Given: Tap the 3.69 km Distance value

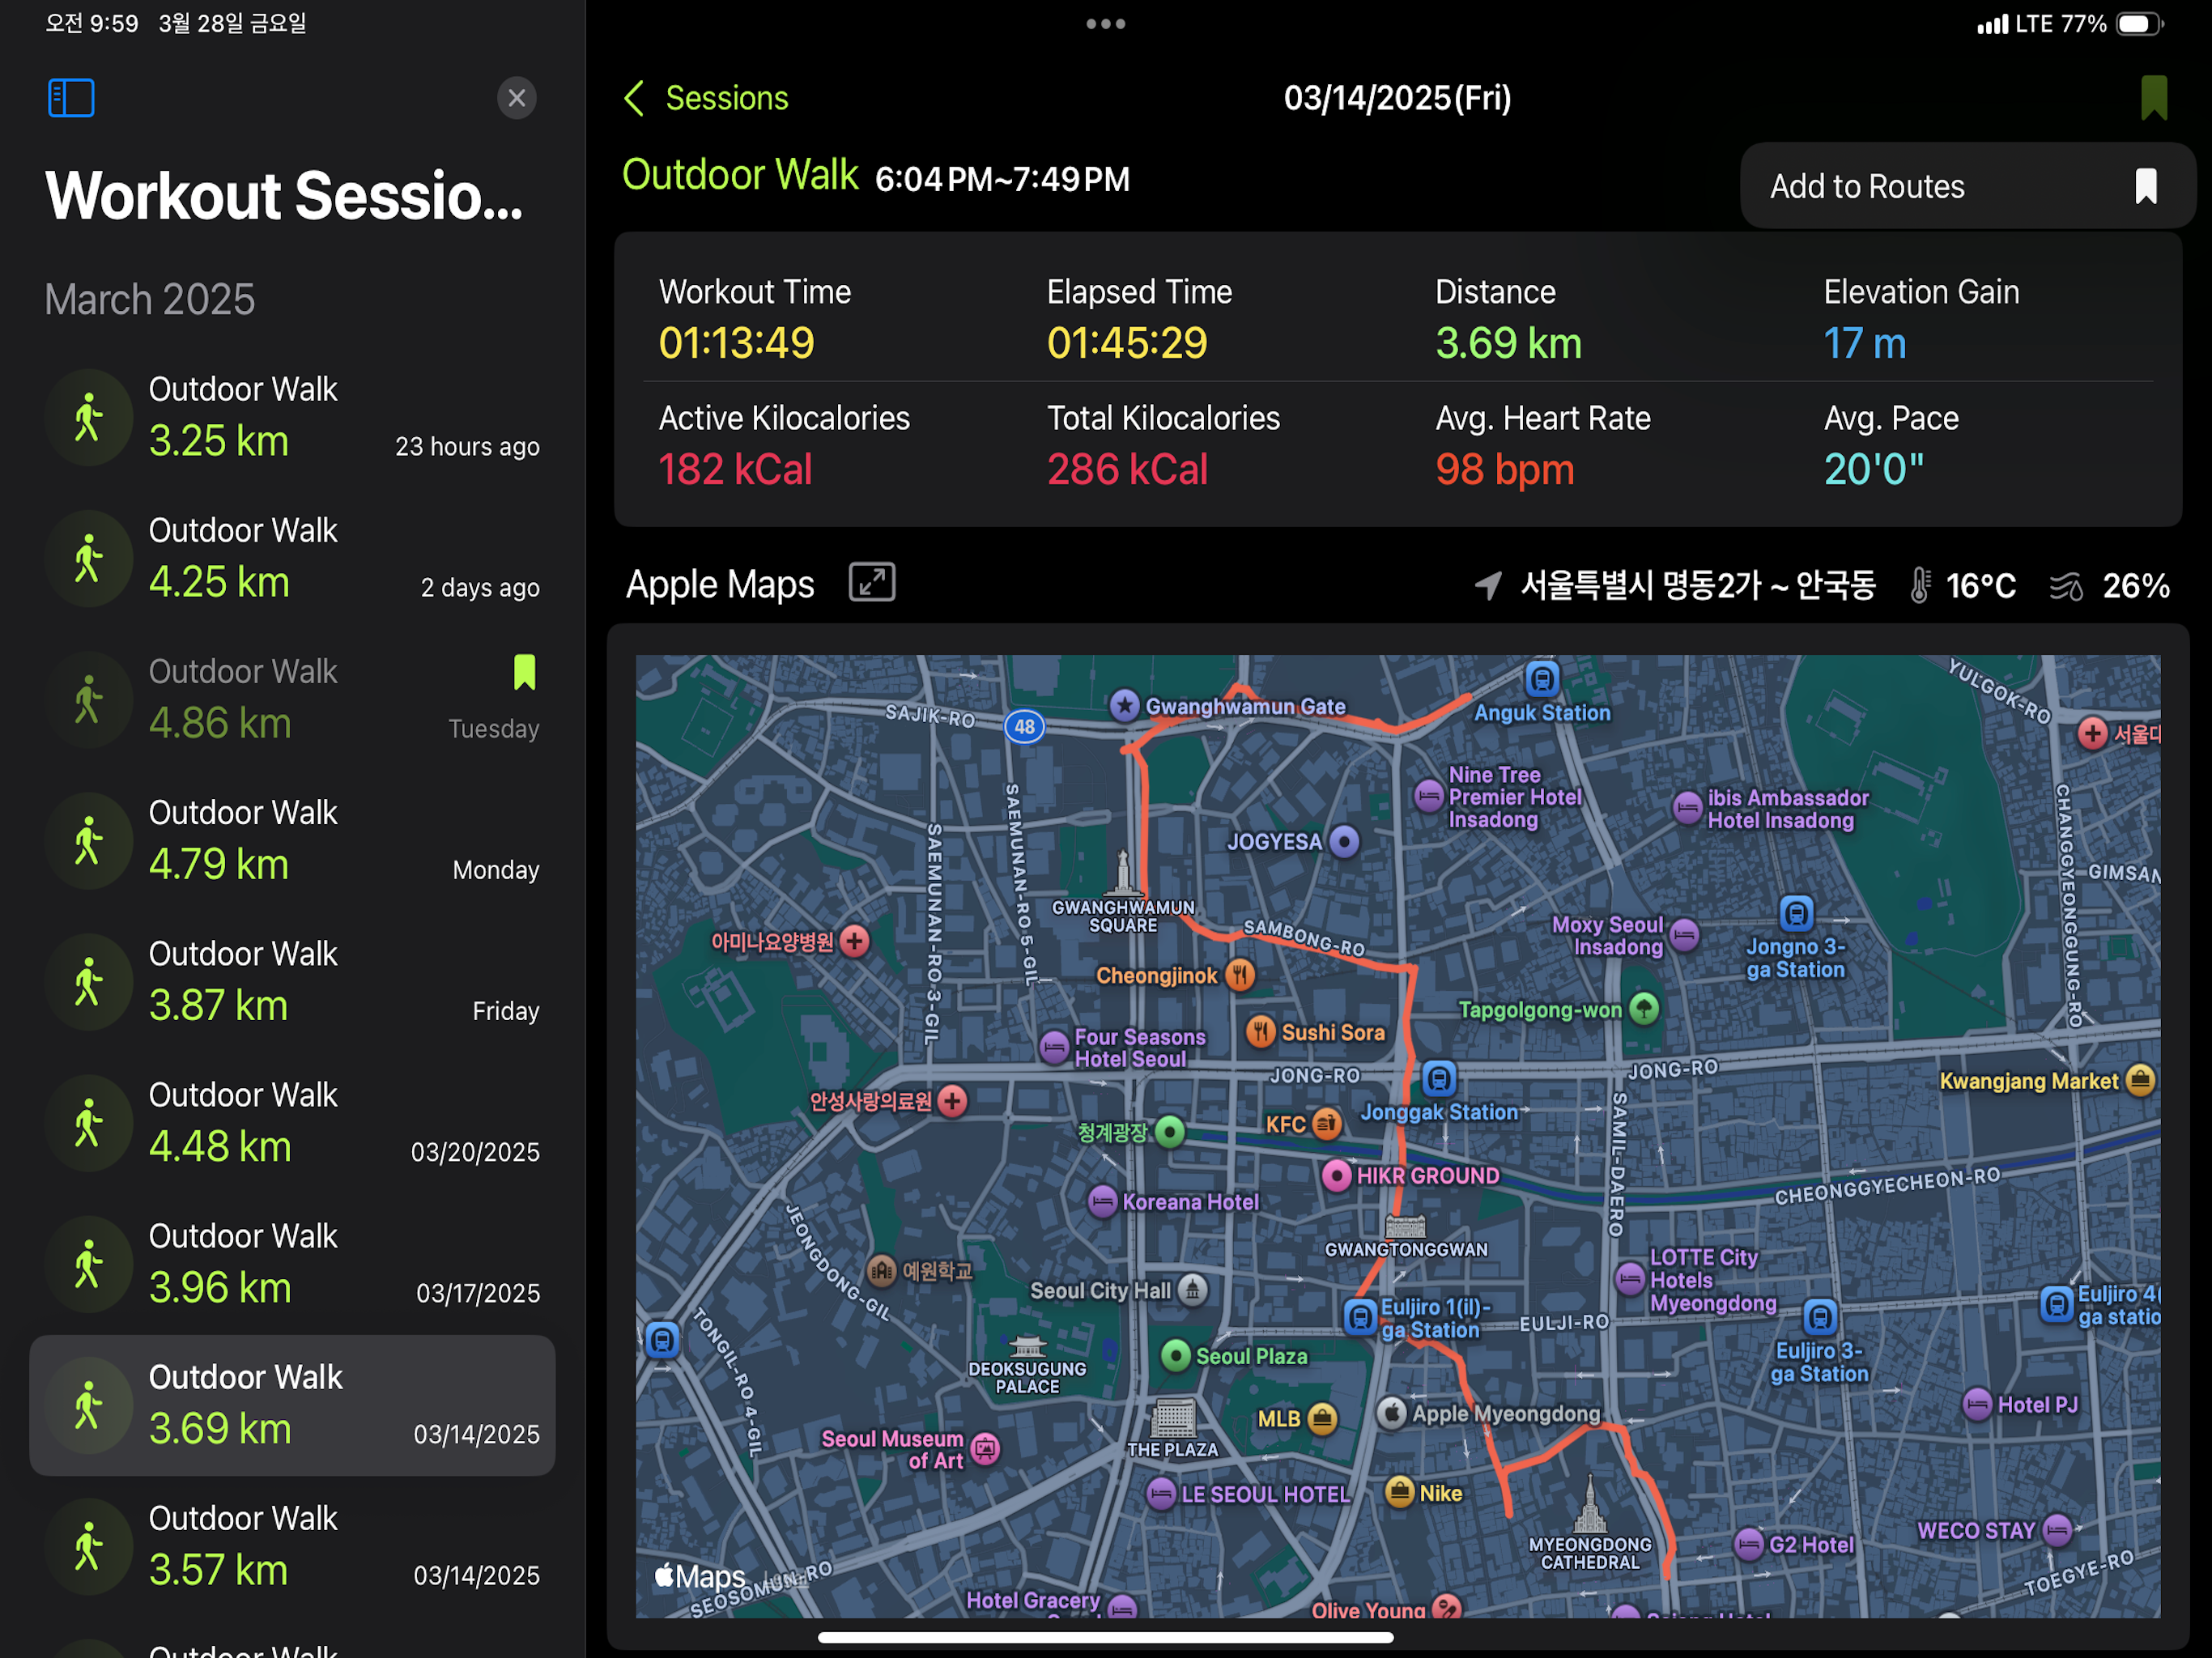Looking at the screenshot, I should tap(1509, 343).
